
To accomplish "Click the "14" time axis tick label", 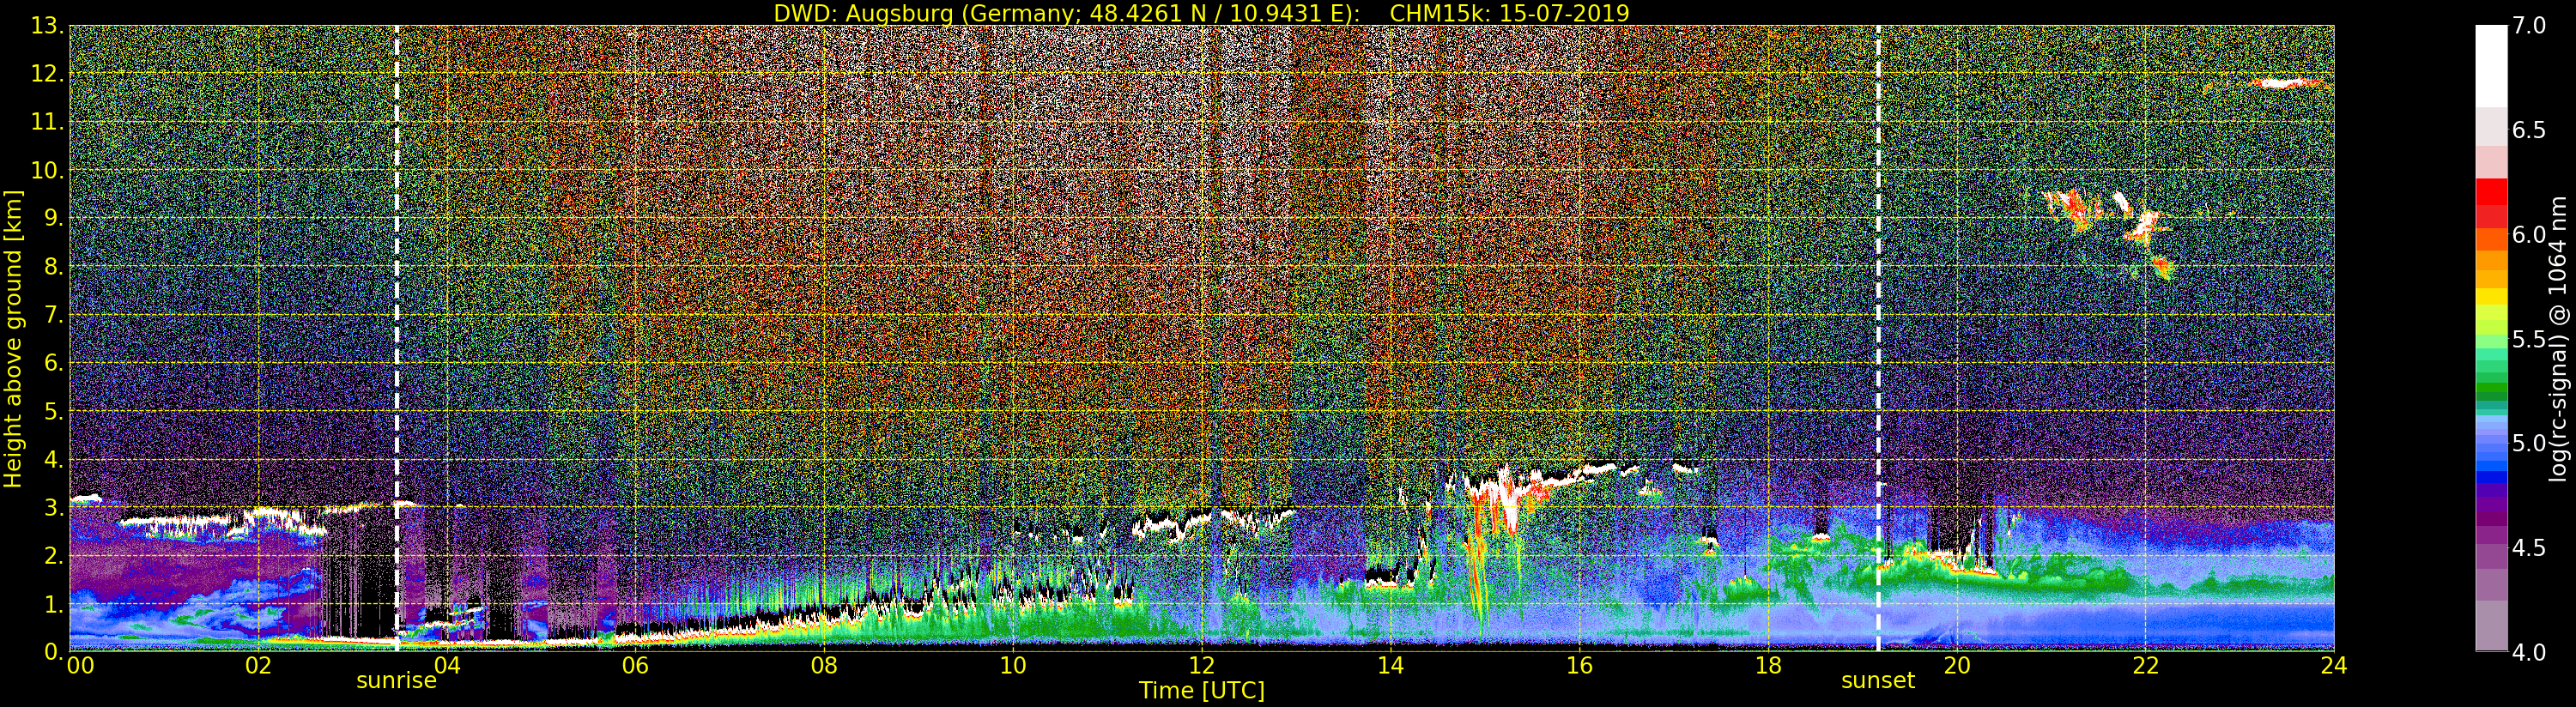I will (1391, 665).
